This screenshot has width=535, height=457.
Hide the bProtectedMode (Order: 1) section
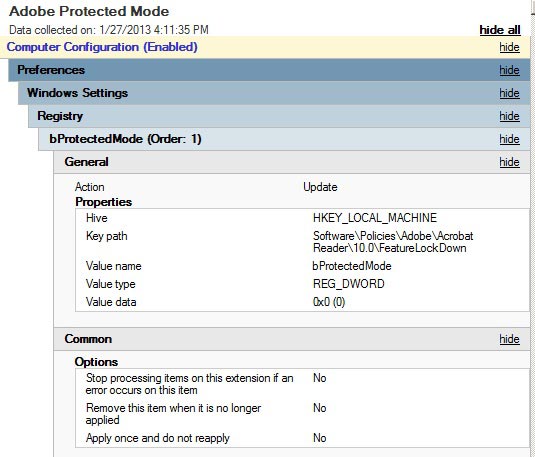point(509,139)
